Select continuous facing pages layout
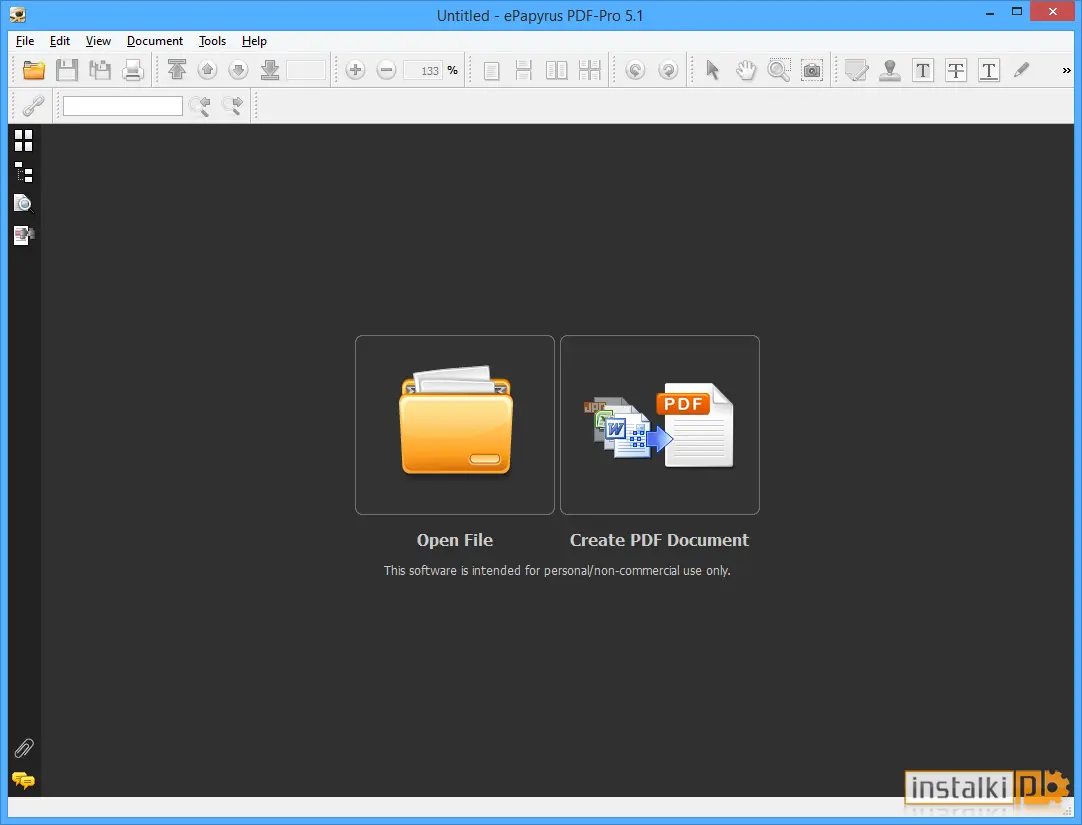The image size is (1082, 825). pyautogui.click(x=589, y=70)
